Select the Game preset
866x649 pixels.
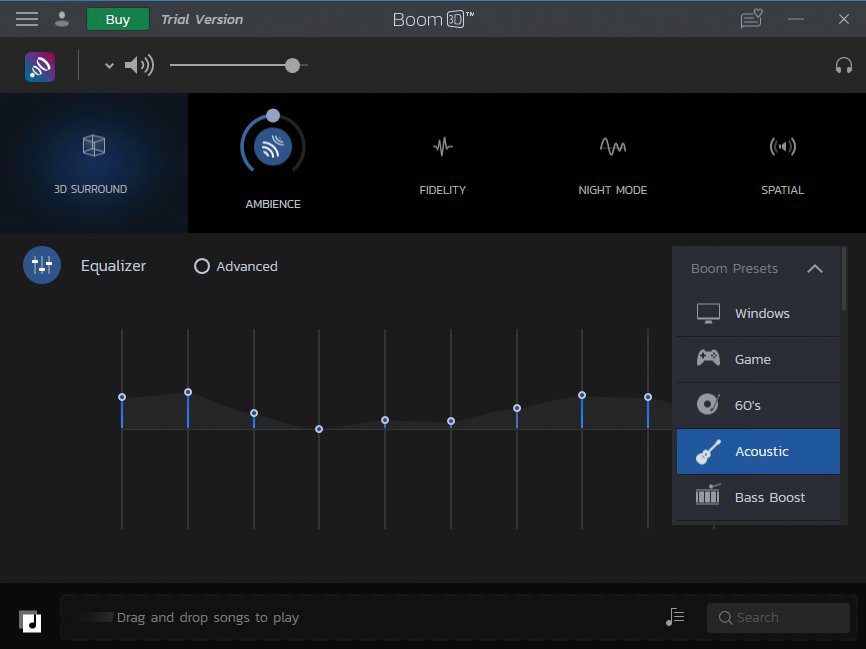click(758, 360)
